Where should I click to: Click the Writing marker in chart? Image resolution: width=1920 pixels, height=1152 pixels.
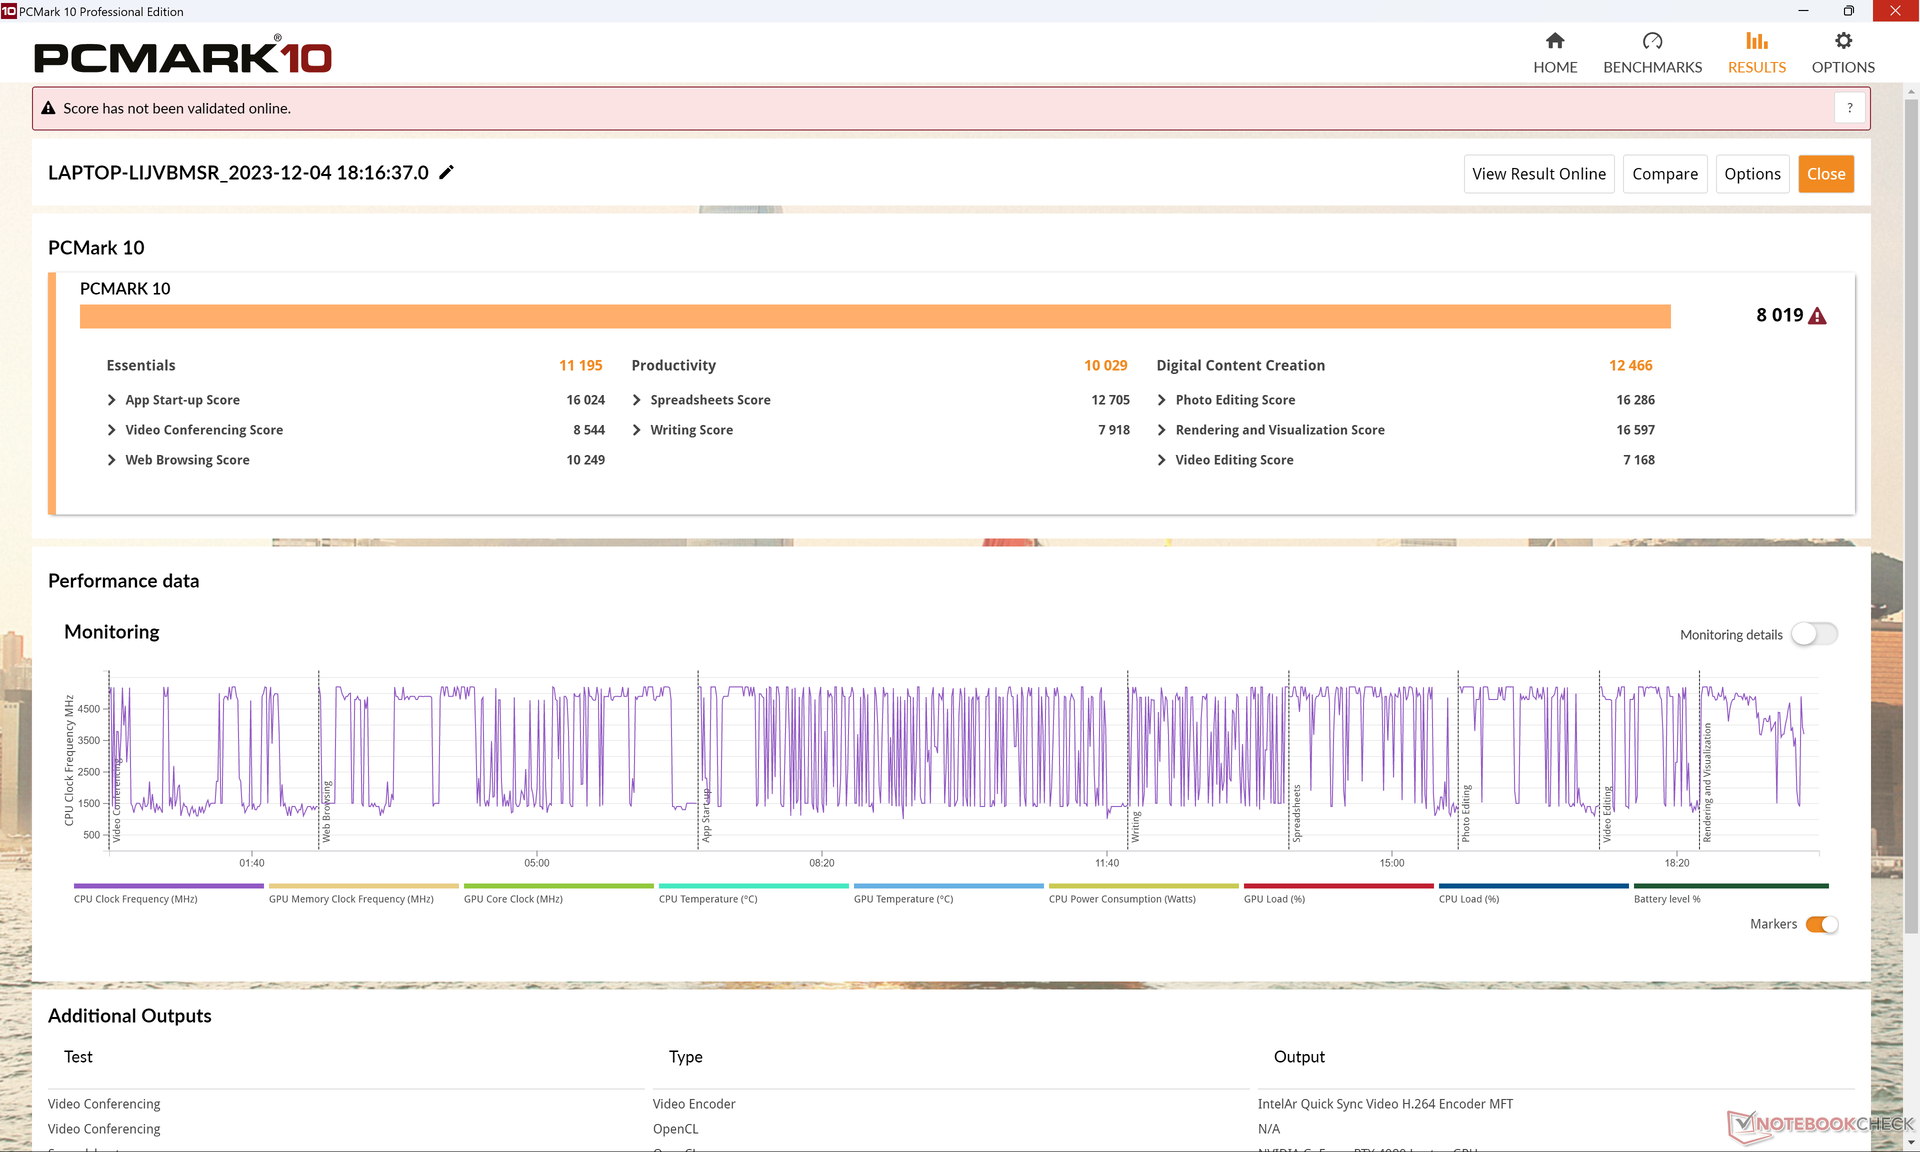coord(1136,827)
